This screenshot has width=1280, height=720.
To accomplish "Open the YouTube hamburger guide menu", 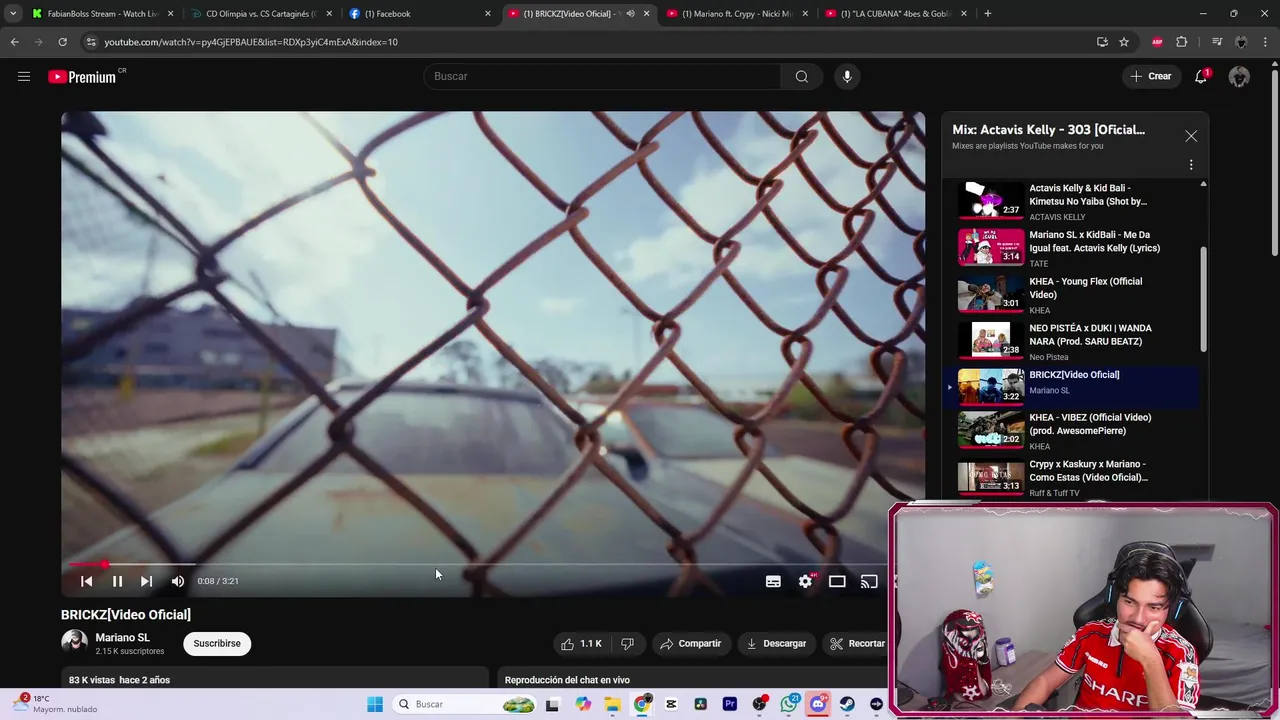I will pos(24,76).
